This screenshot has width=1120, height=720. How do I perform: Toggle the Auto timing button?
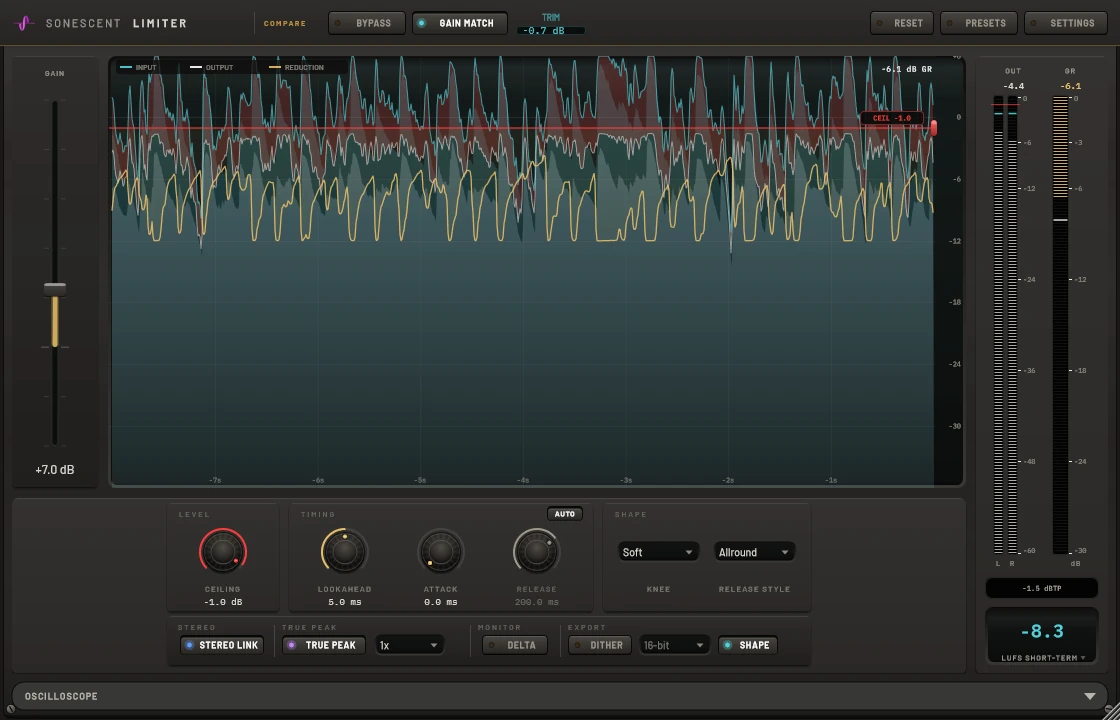[x=564, y=514]
